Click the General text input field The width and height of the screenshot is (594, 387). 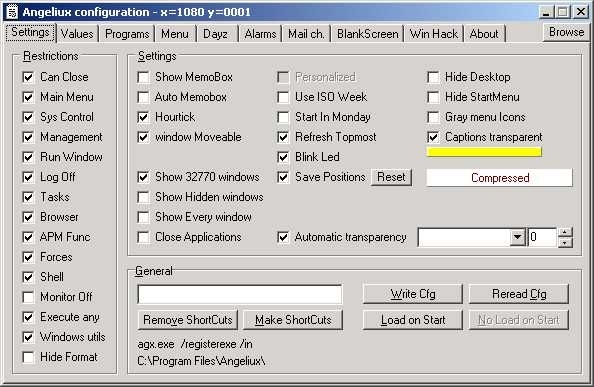(x=240, y=295)
